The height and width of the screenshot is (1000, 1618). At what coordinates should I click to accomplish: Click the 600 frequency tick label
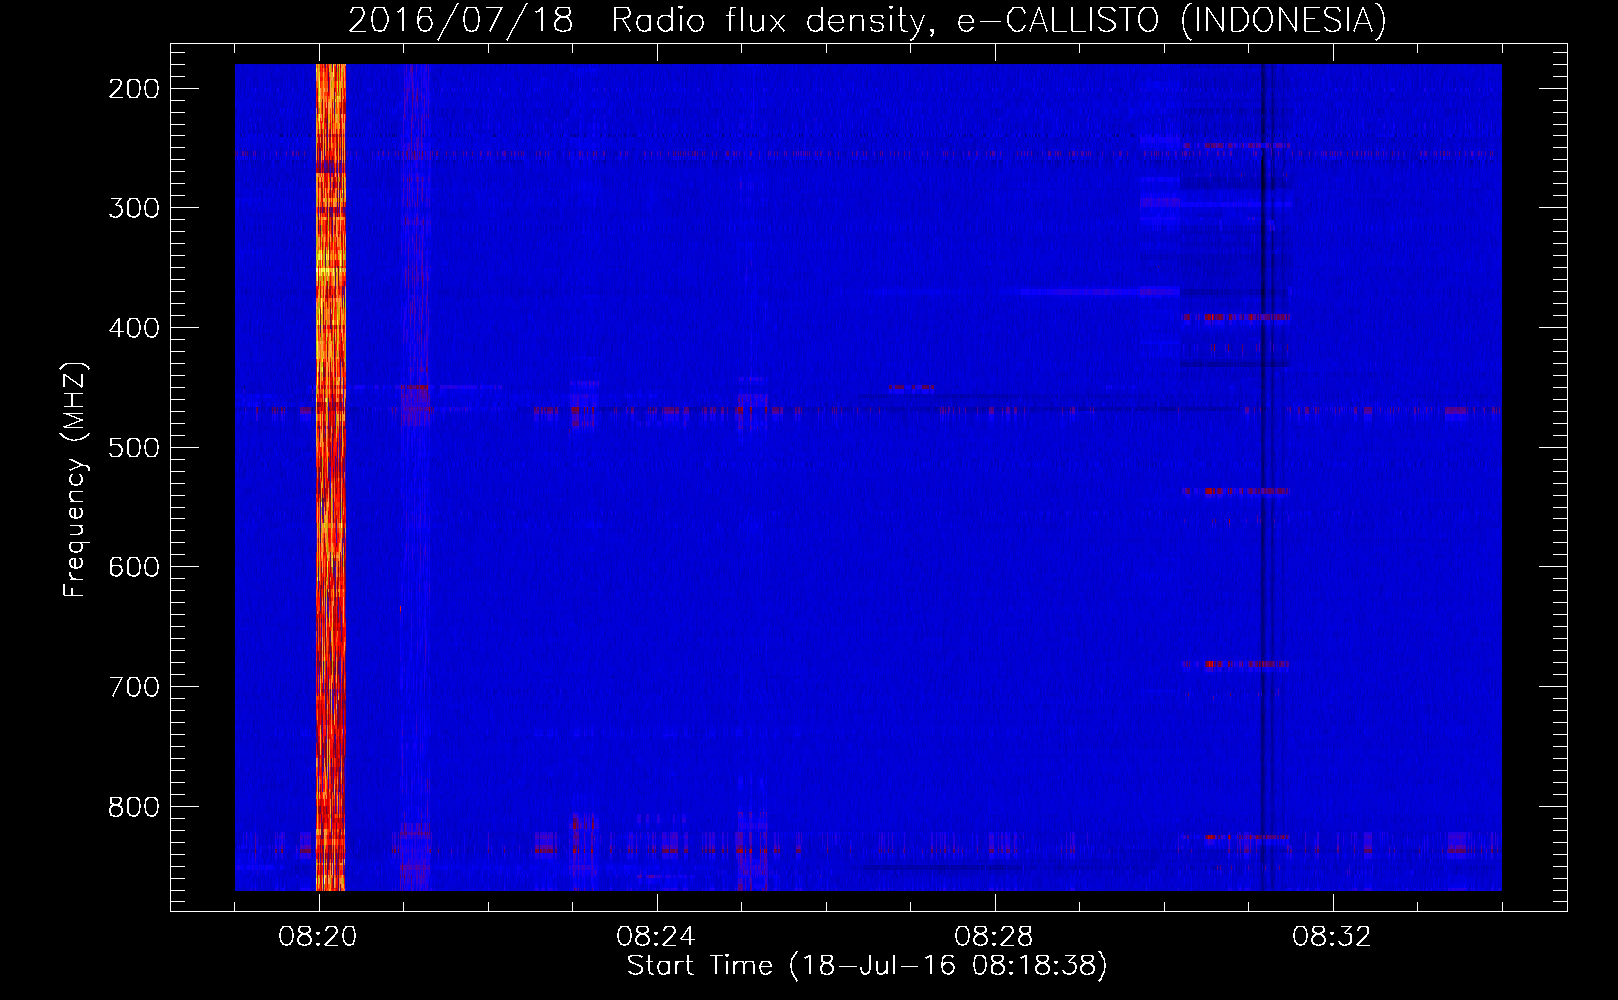(133, 567)
